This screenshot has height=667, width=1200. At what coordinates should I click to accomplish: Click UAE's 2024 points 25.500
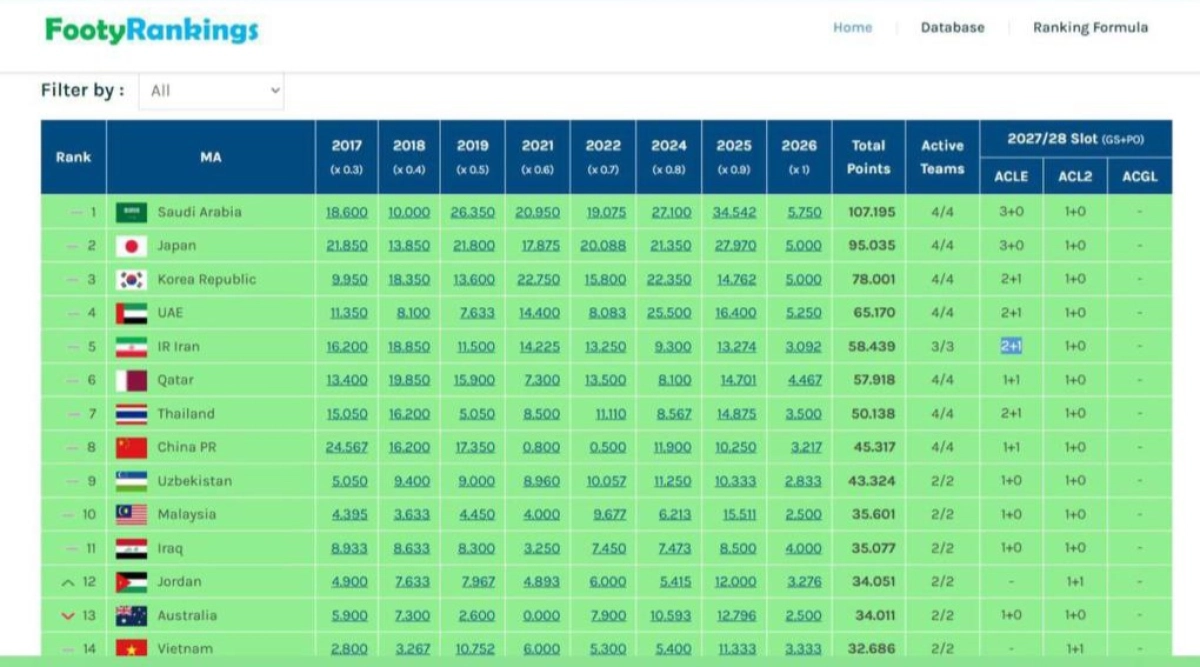click(668, 313)
